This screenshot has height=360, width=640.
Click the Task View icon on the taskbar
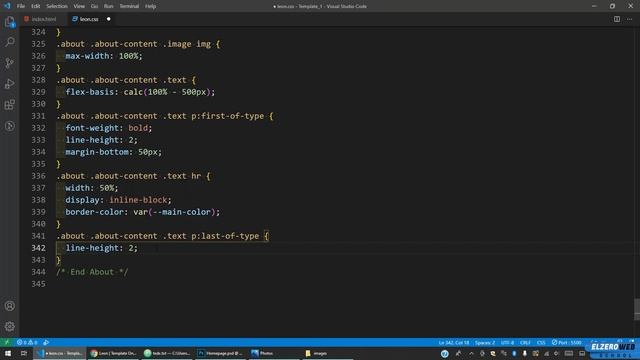click(24, 353)
